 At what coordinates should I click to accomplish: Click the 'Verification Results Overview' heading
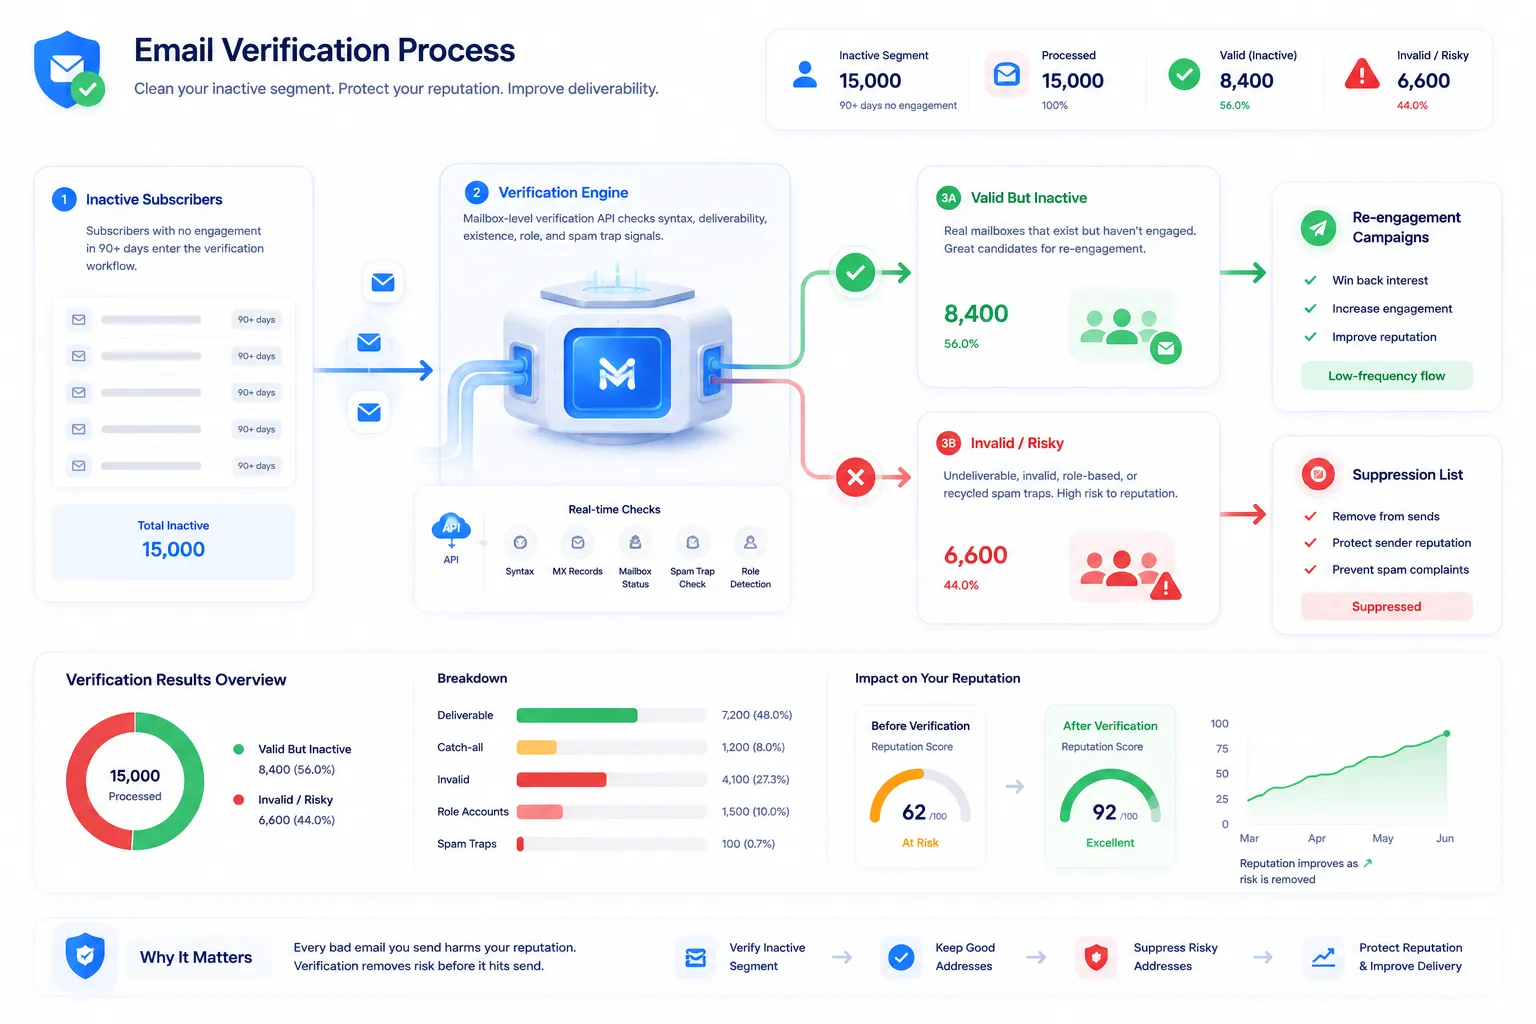point(176,680)
